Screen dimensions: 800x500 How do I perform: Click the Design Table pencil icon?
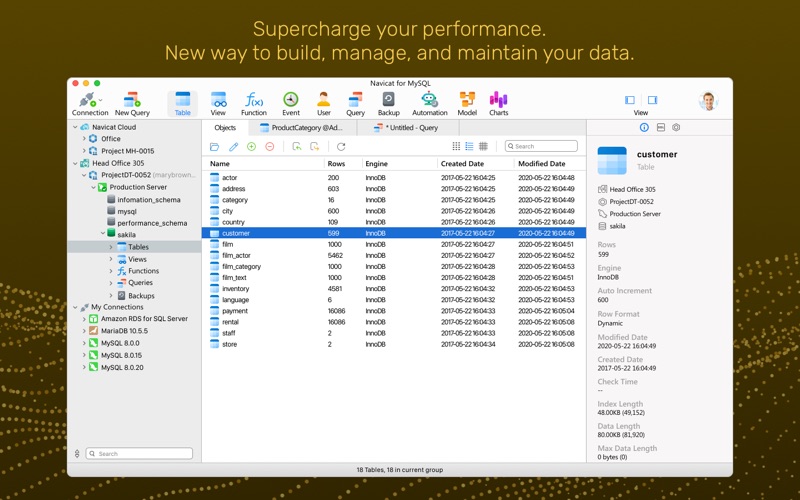tap(233, 147)
